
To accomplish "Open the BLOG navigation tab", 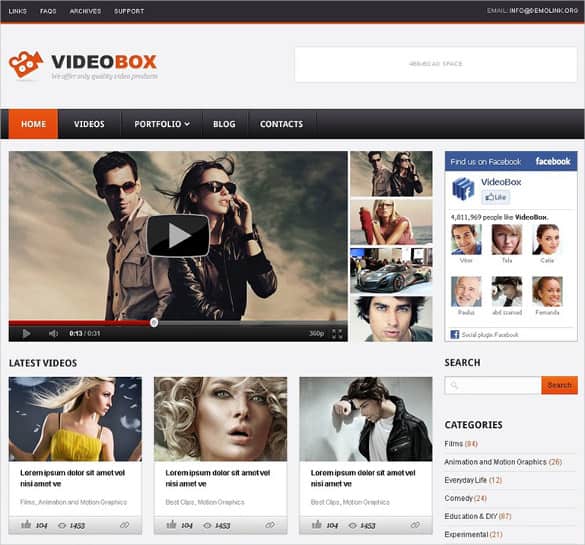I will point(224,124).
